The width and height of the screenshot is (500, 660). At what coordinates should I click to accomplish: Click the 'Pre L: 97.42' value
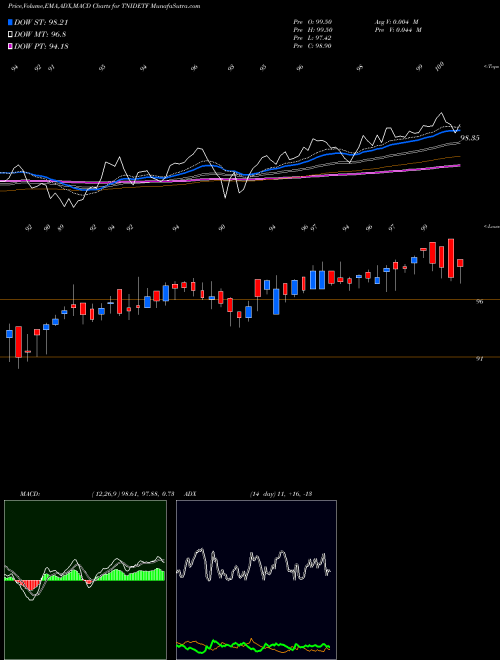click(x=313, y=38)
